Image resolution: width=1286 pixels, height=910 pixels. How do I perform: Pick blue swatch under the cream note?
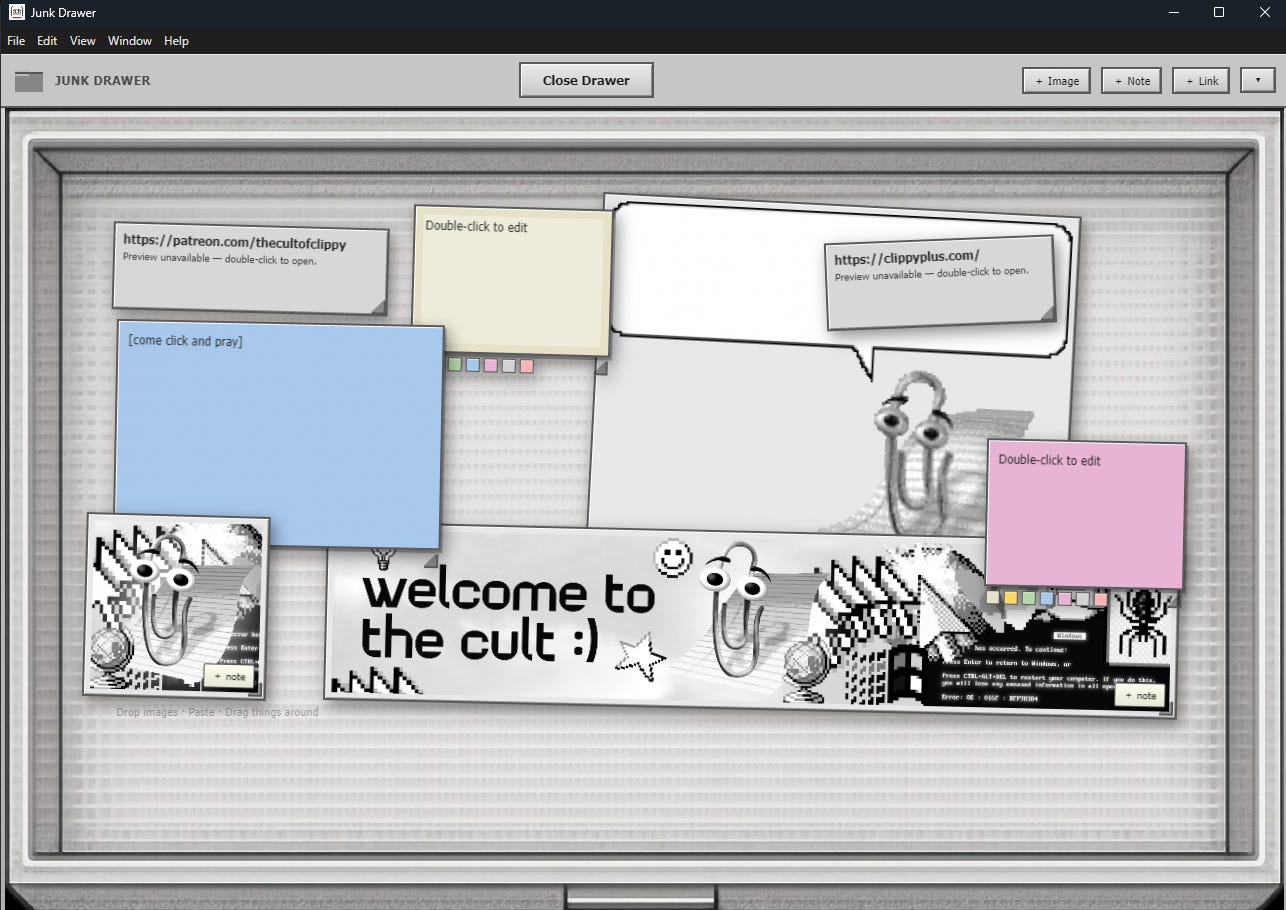point(473,366)
